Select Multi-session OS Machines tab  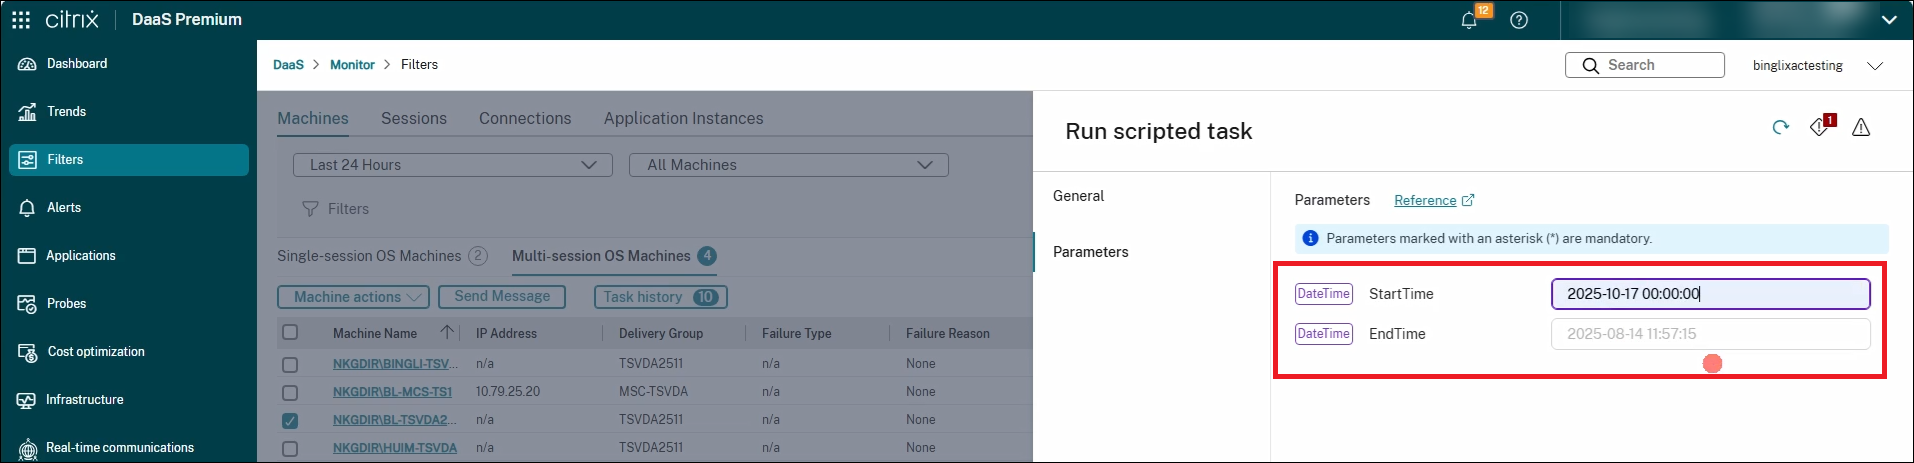614,256
